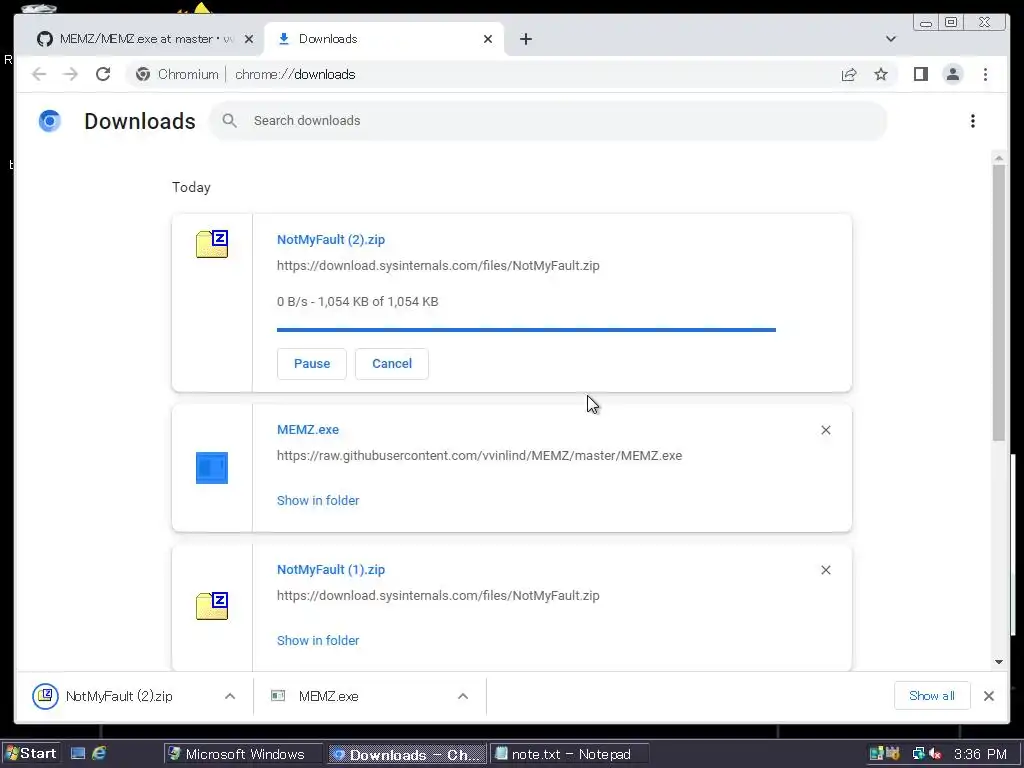The width and height of the screenshot is (1024, 768).
Task: Open the MEMZ.exe file link
Action: 308,430
